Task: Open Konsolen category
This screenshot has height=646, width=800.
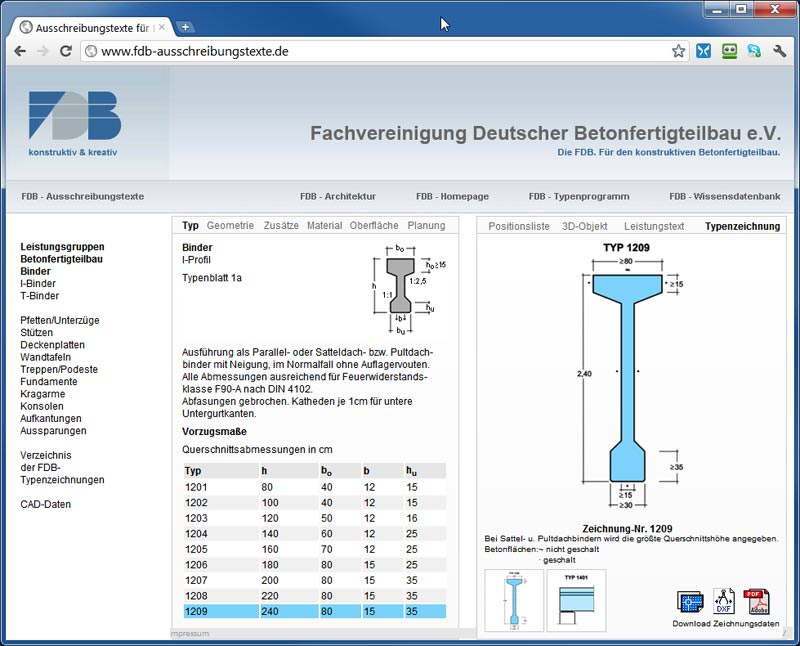Action: point(42,406)
